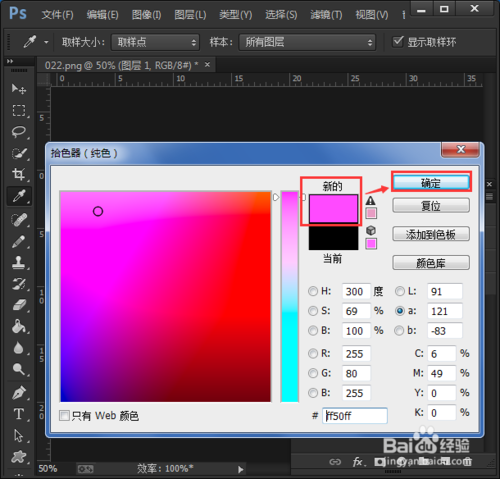Click the layer style fx icon
This screenshot has width=500, height=479.
(x=358, y=462)
